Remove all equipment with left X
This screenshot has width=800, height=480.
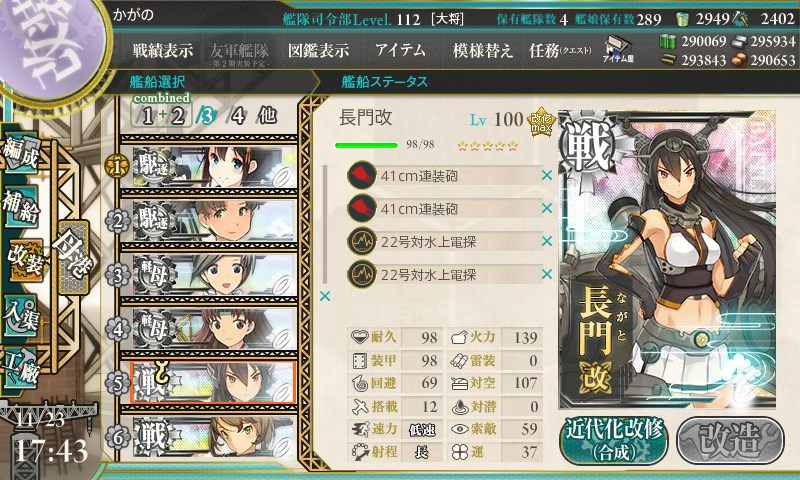325,296
